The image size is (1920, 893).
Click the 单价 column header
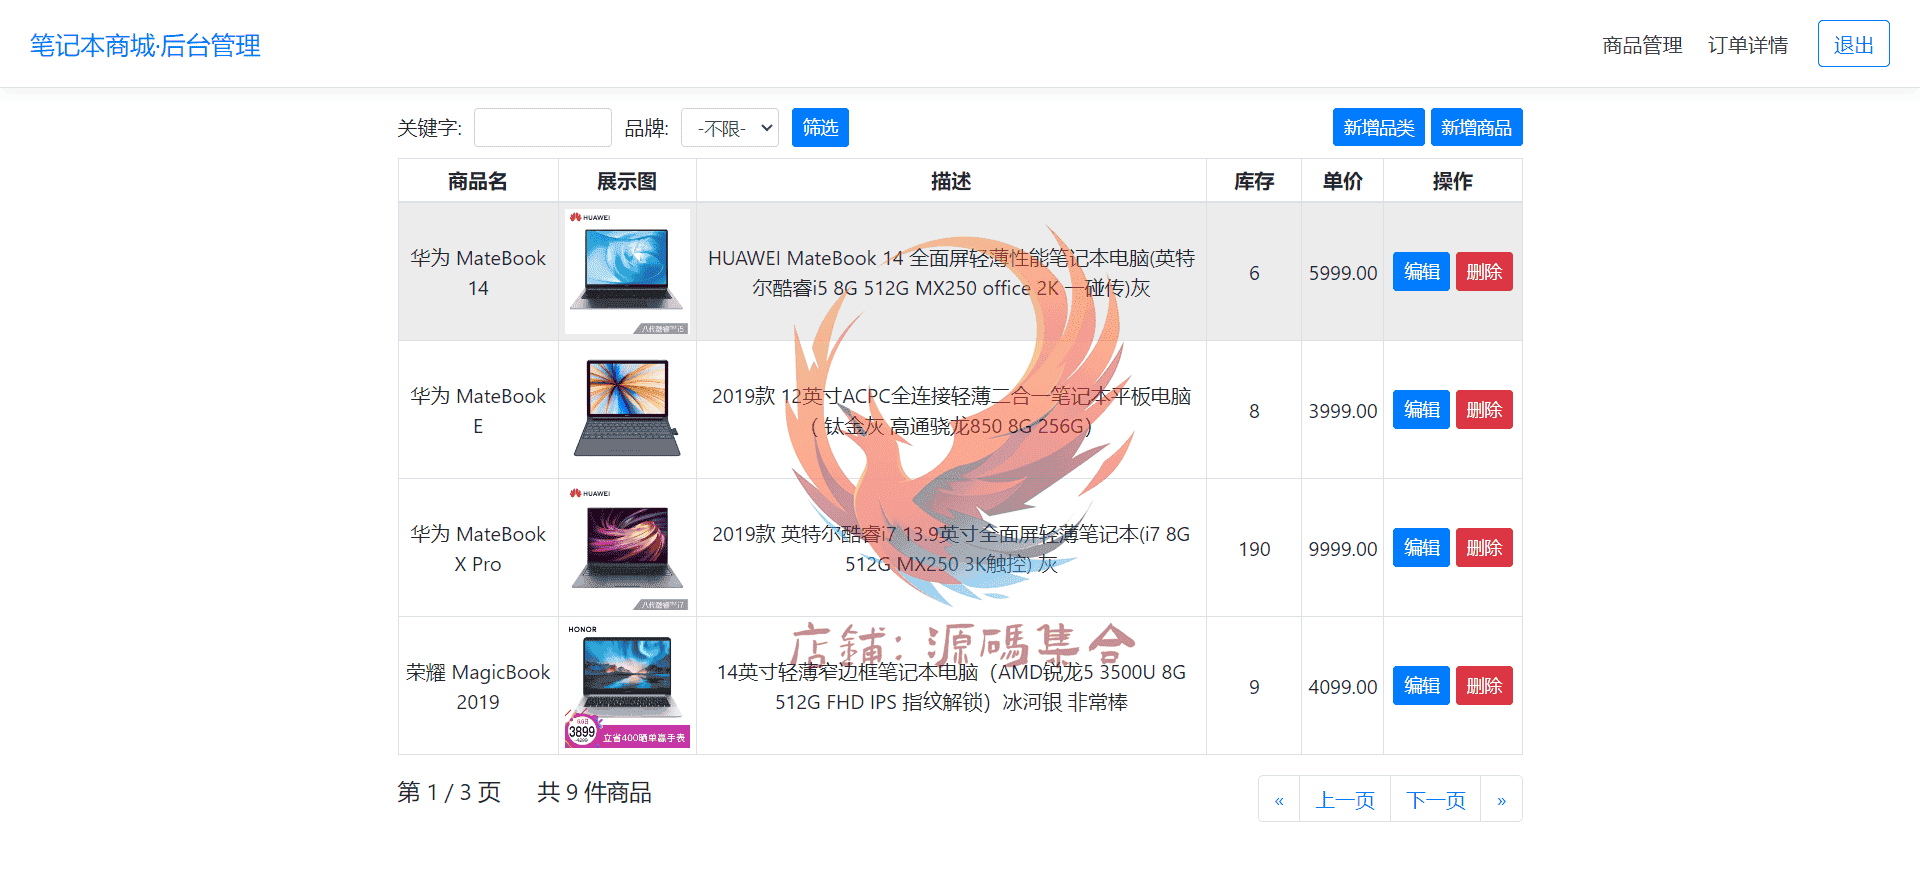[1342, 181]
